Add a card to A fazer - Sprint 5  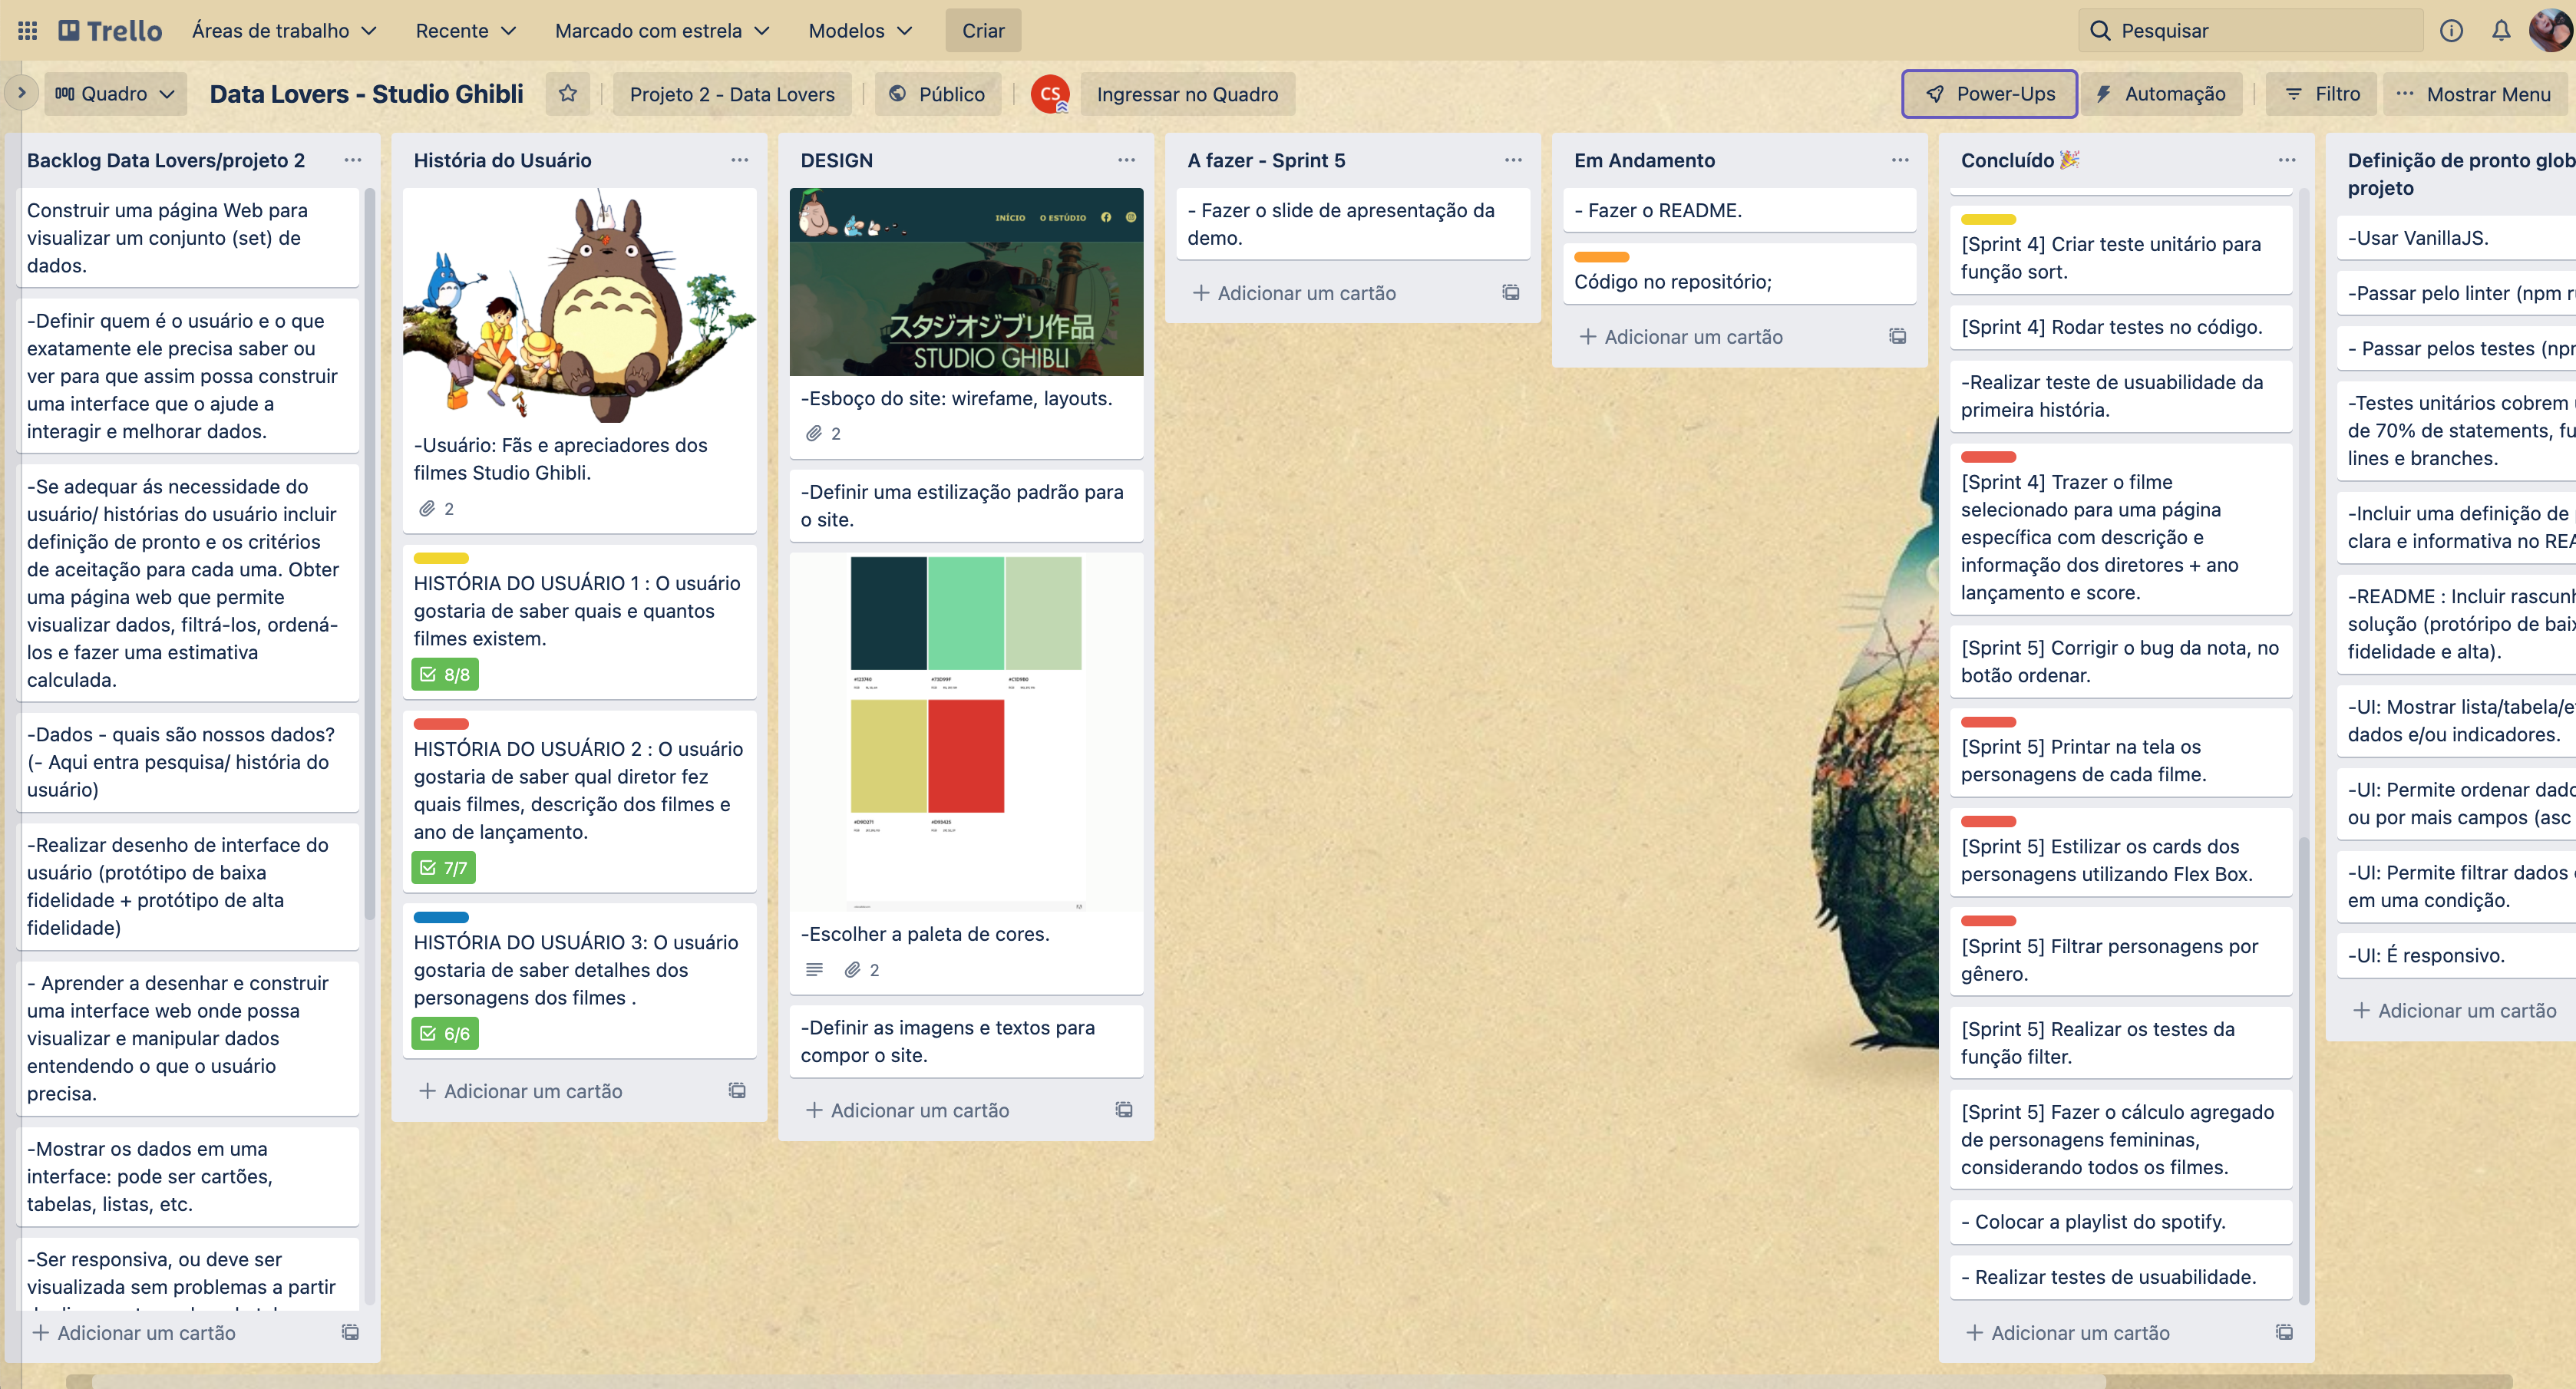pos(1294,293)
